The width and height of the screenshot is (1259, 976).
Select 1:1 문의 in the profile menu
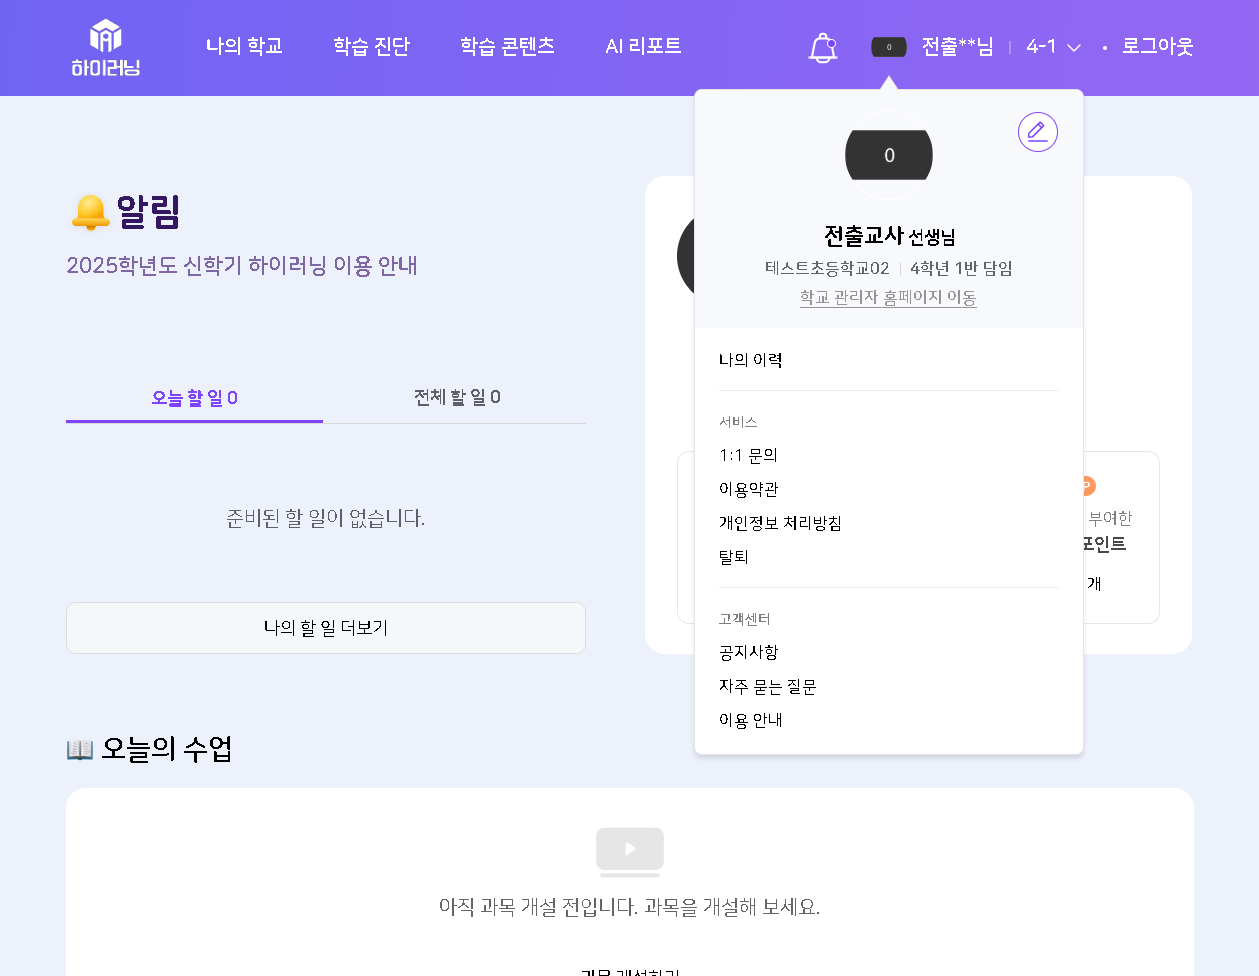pyautogui.click(x=748, y=455)
